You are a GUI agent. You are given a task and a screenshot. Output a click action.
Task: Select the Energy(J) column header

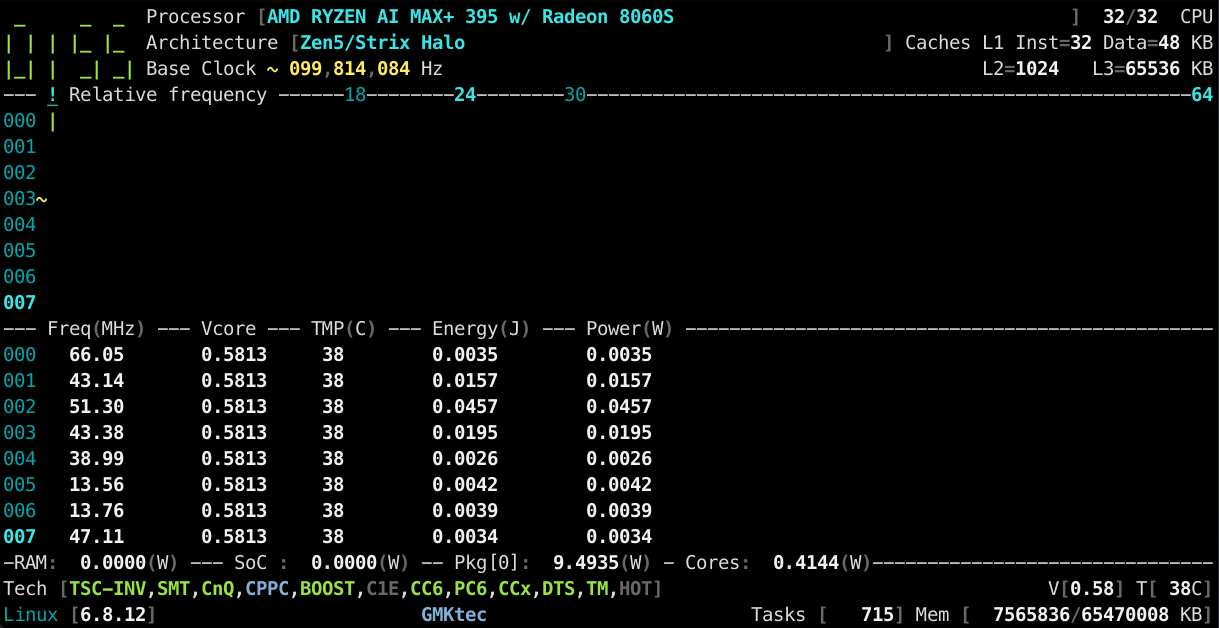tap(481, 329)
